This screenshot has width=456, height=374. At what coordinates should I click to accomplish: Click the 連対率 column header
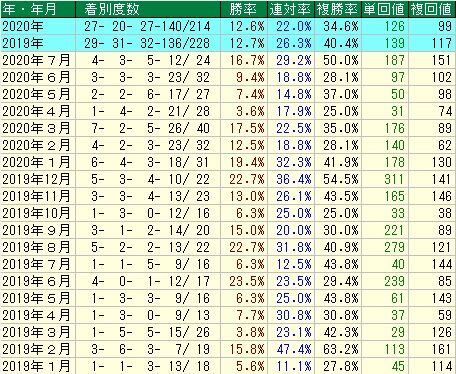coord(291,9)
